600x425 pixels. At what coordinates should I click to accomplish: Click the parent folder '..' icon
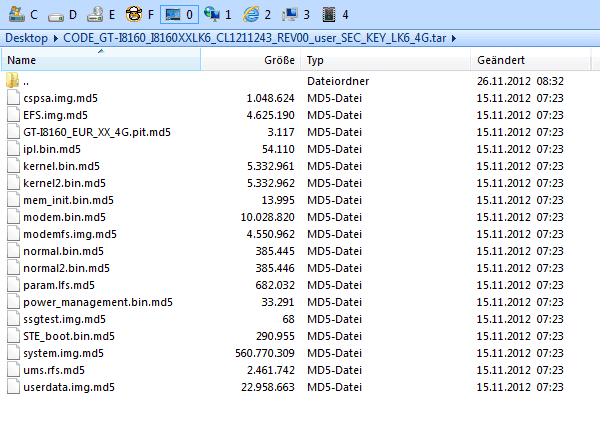point(13,81)
